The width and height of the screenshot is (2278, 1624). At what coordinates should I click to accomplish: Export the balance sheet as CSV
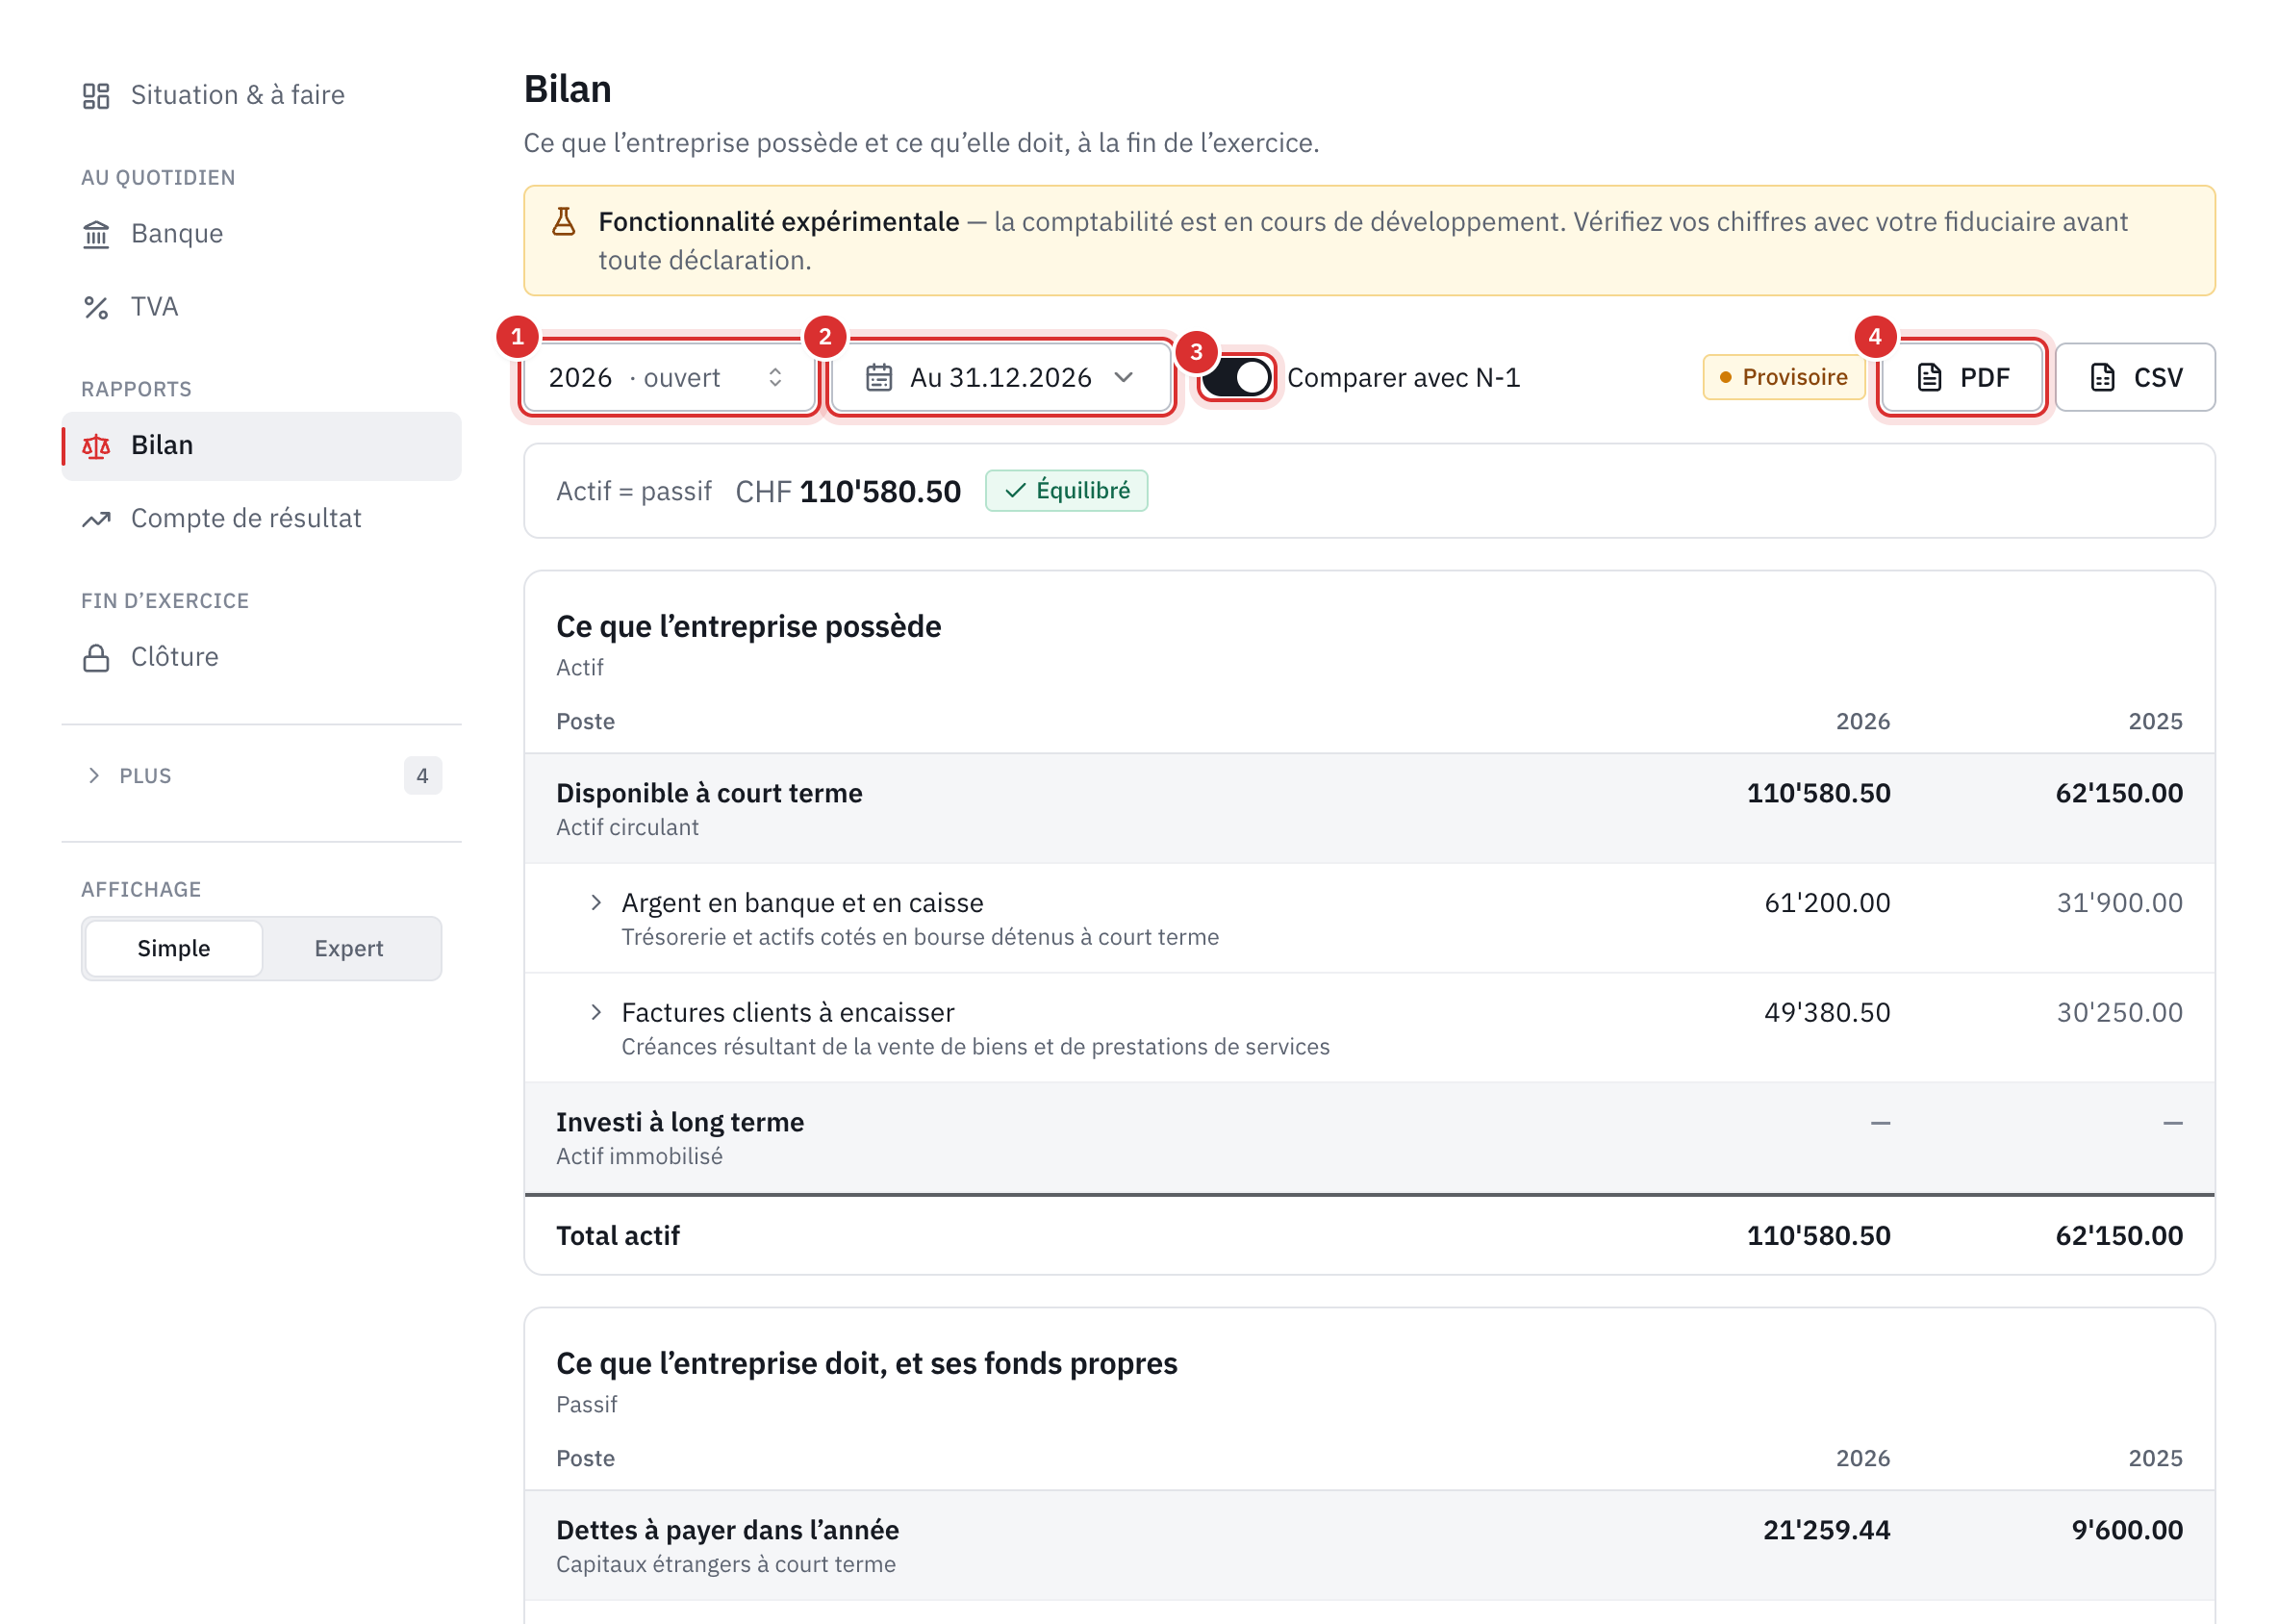2135,378
